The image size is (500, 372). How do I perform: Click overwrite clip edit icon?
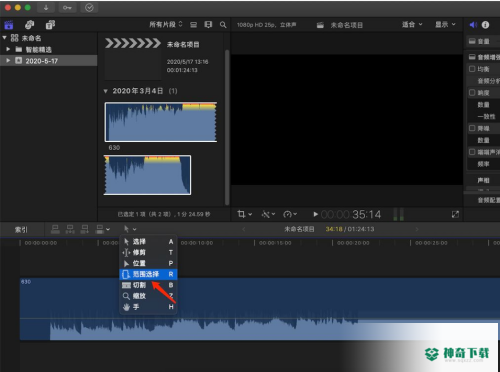[100, 229]
